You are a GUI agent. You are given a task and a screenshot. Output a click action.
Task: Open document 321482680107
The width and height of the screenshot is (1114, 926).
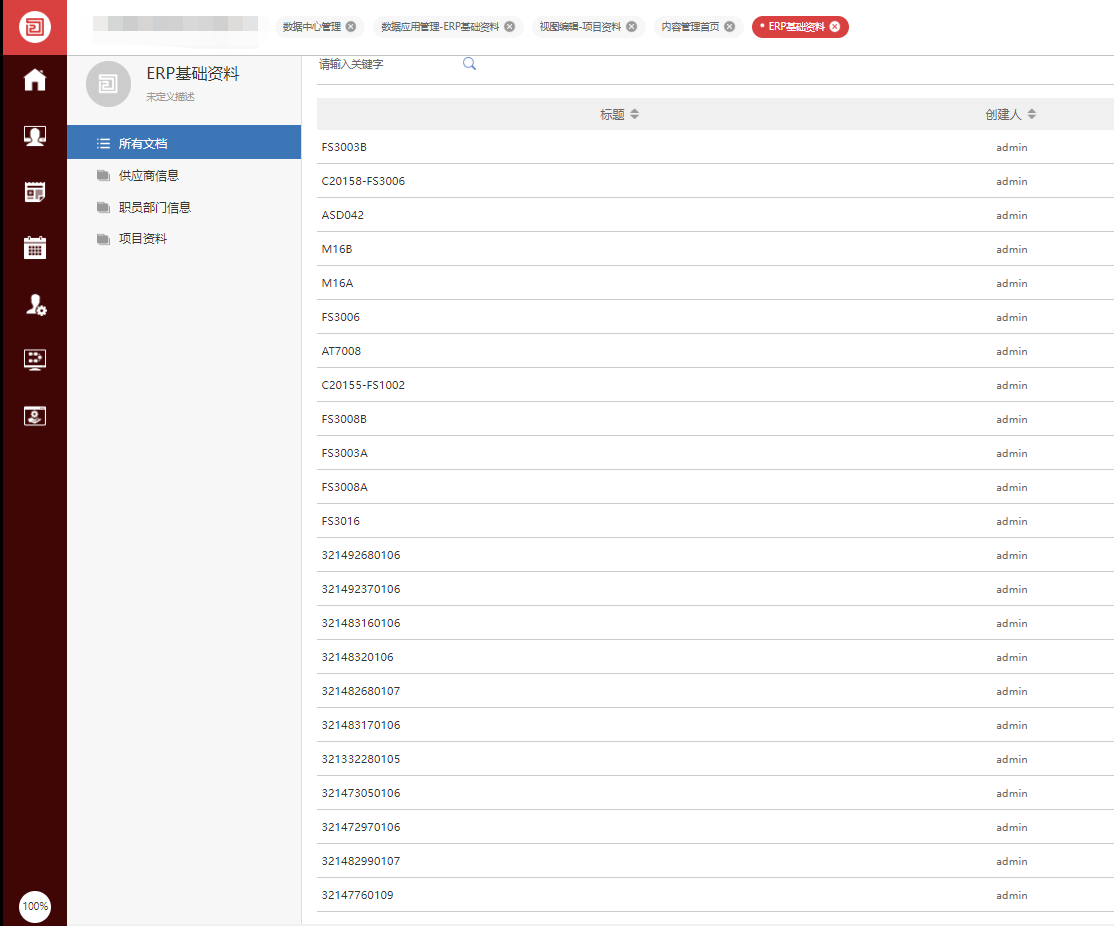point(361,691)
